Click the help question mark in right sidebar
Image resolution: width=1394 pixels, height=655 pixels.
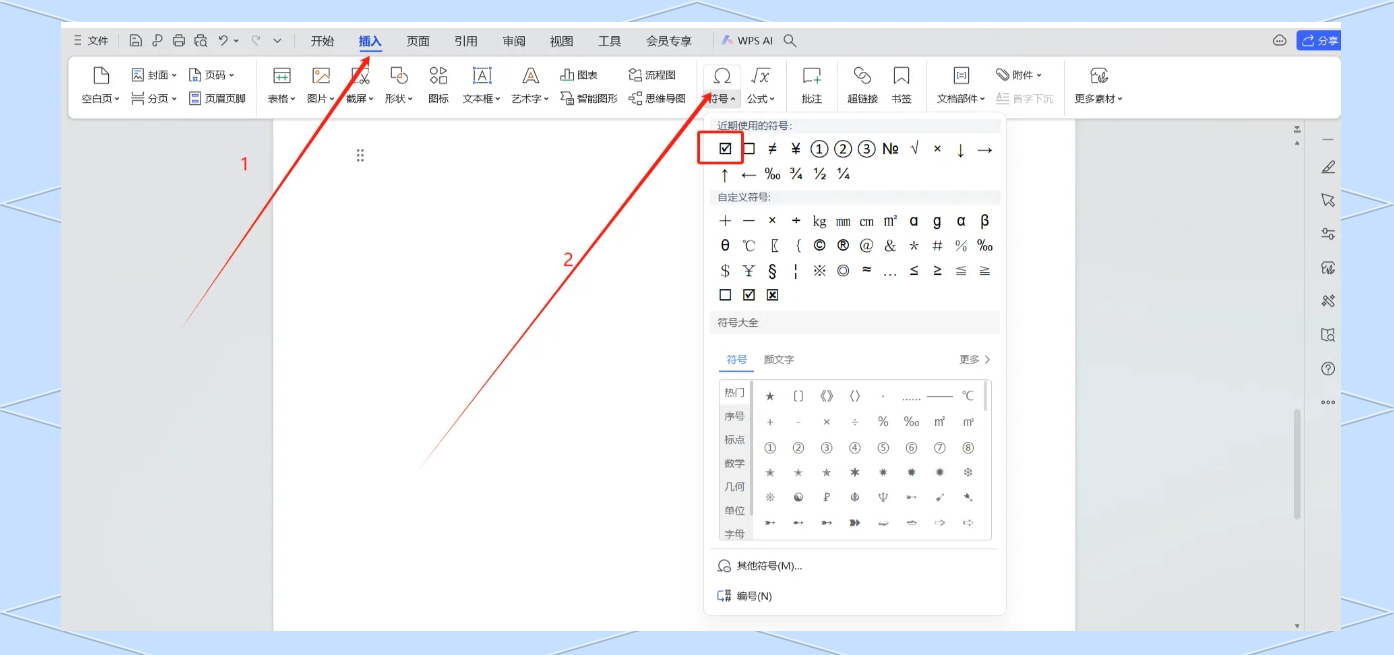tap(1328, 369)
